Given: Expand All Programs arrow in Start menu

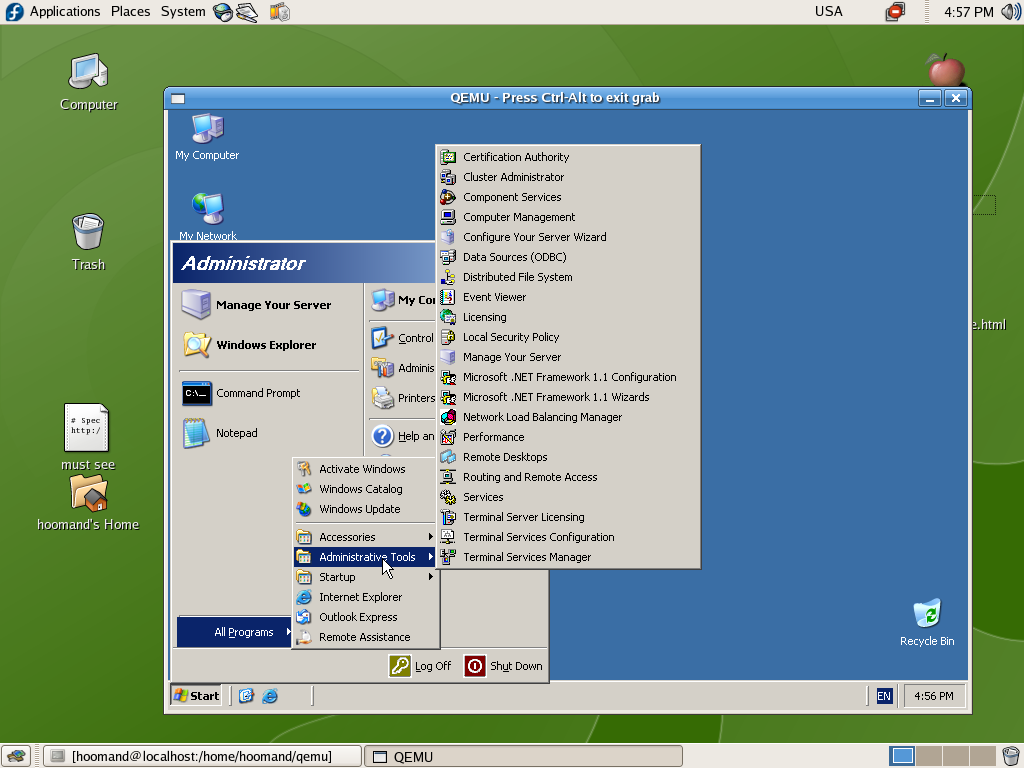Looking at the screenshot, I should [x=288, y=632].
